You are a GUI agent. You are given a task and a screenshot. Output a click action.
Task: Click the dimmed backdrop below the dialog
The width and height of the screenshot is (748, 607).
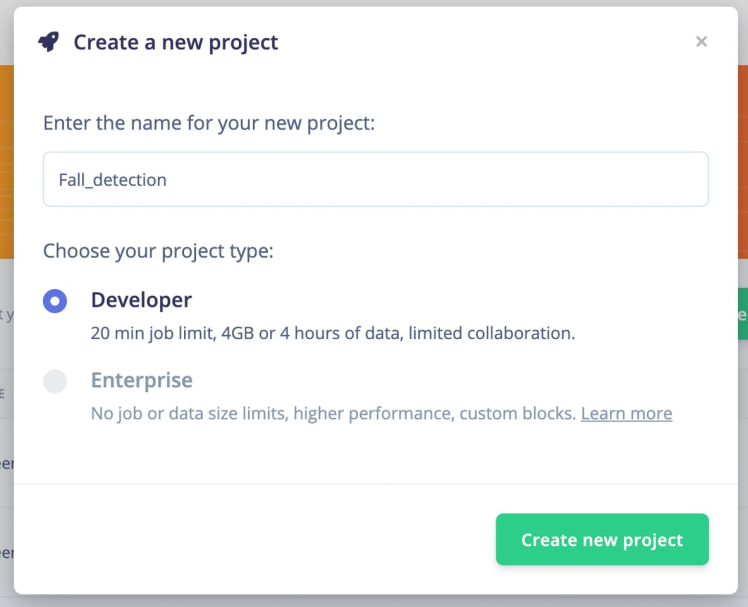pyautogui.click(x=374, y=601)
